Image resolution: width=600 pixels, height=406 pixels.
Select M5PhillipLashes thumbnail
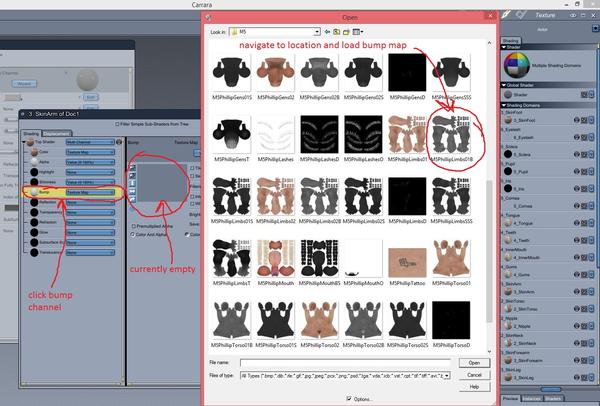[276, 135]
